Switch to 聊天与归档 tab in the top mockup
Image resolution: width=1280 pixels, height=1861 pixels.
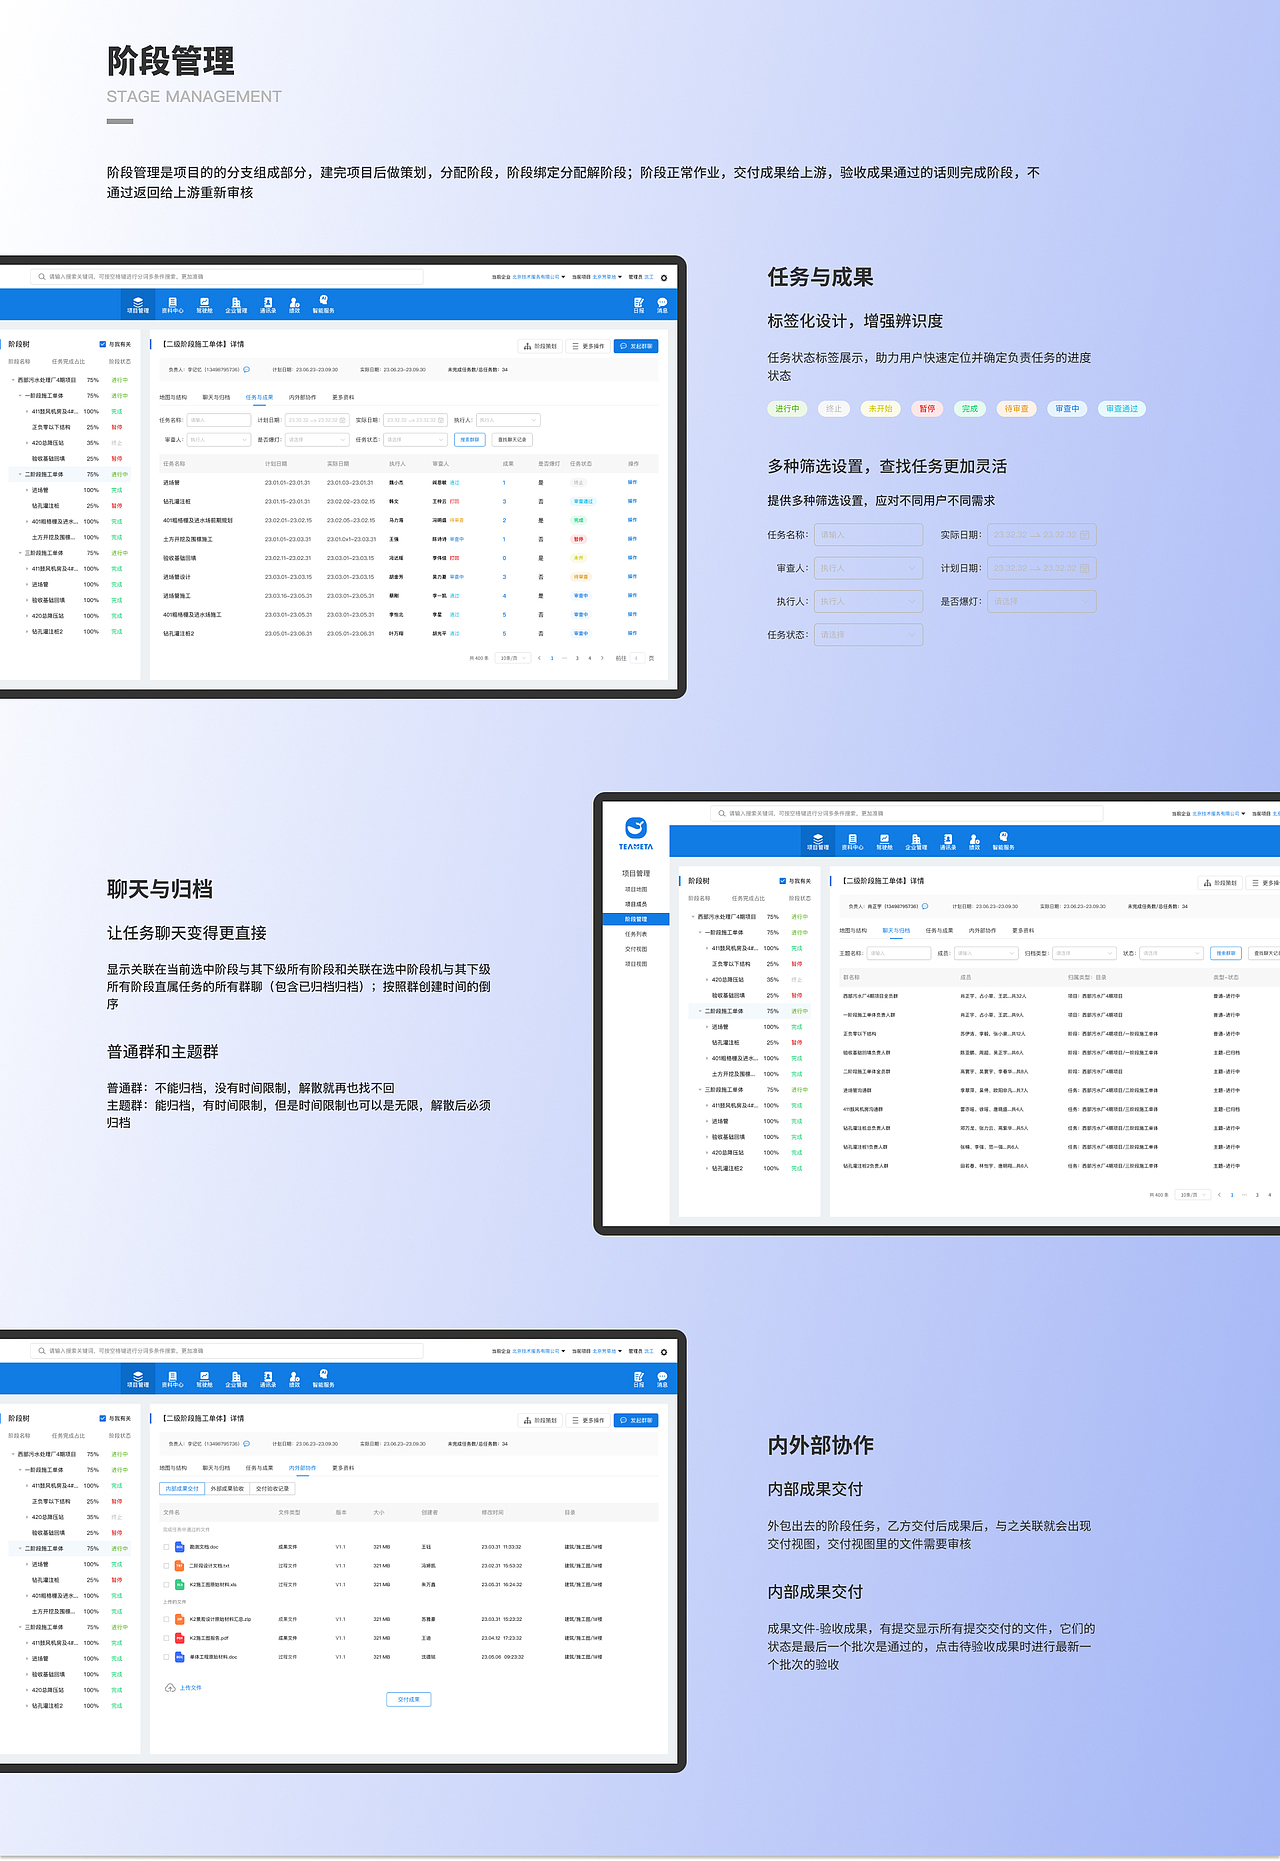click(216, 397)
